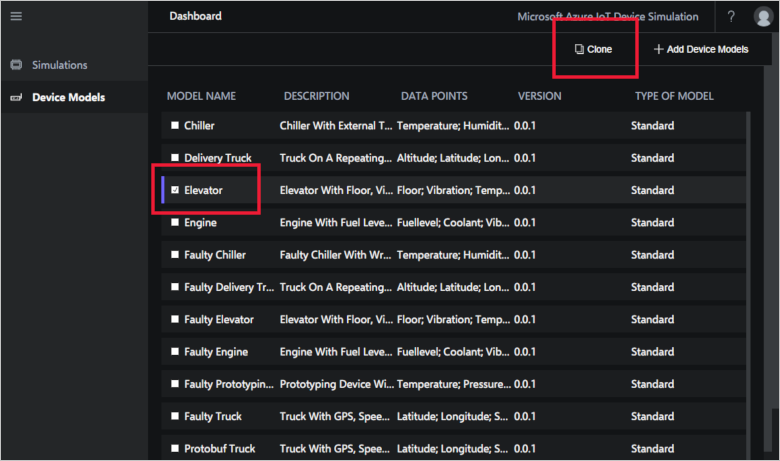Open the help question mark icon
The height and width of the screenshot is (461, 780).
coord(731,16)
